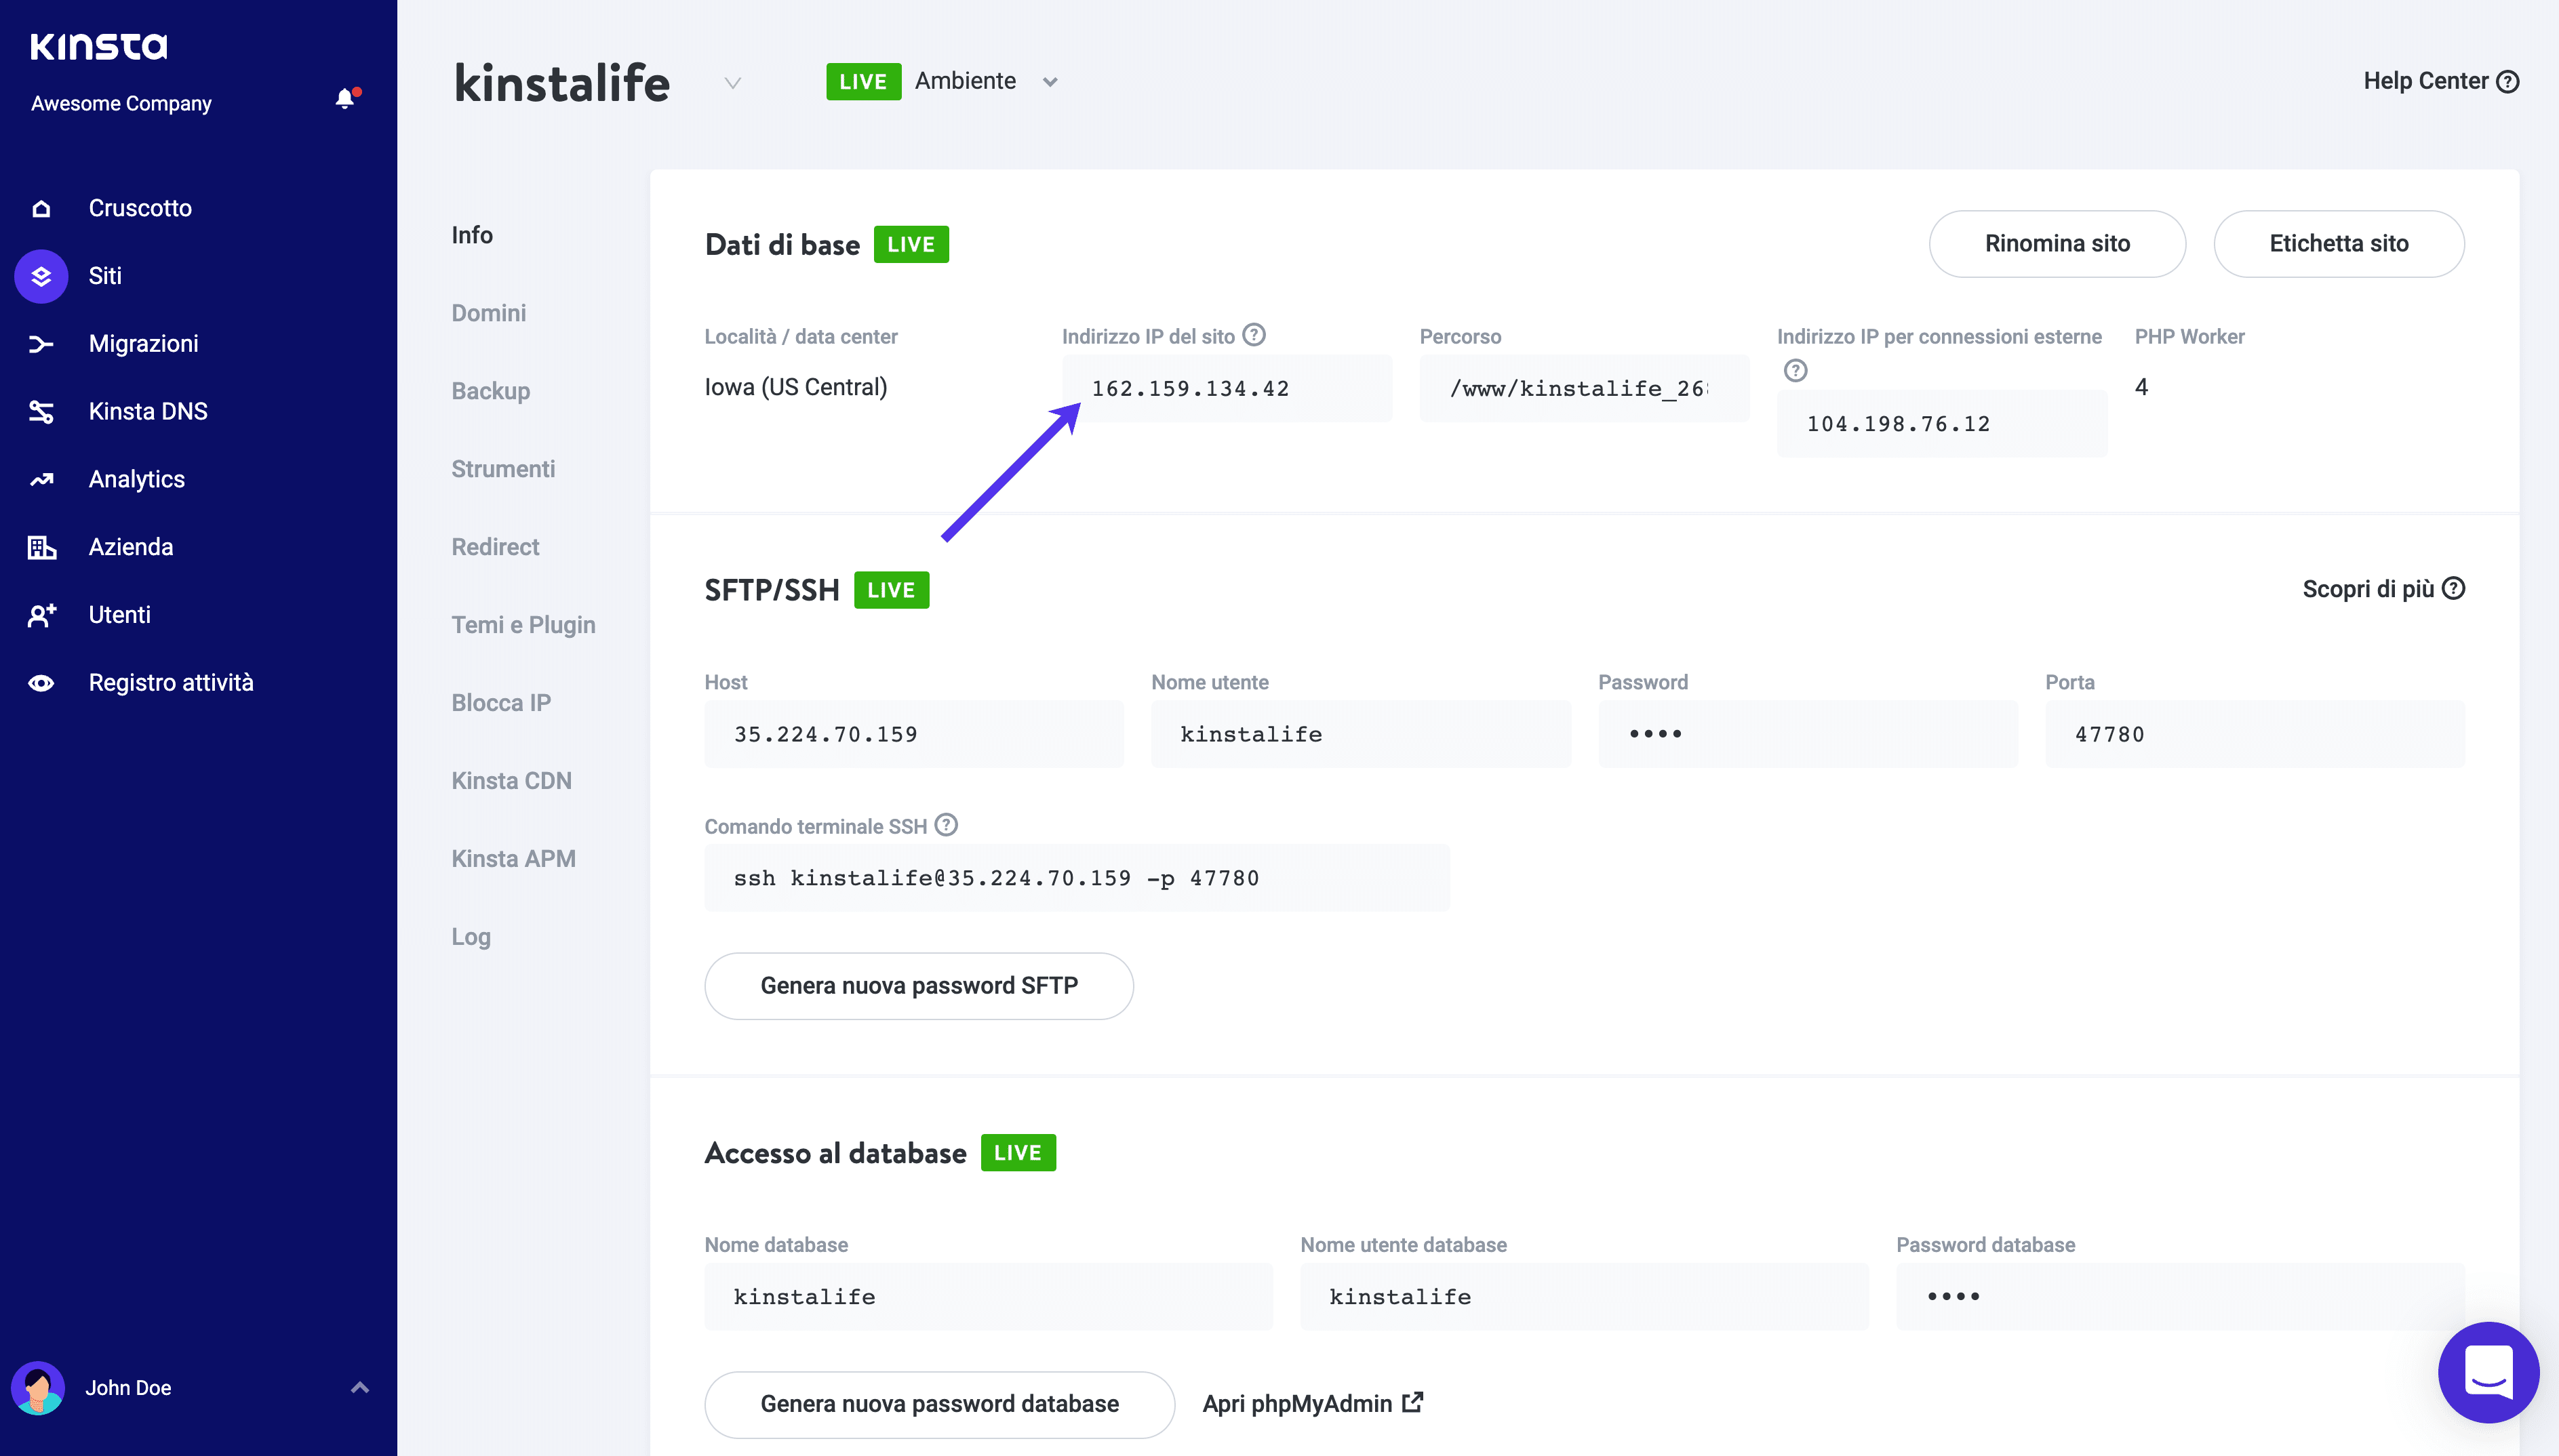Click the Rinomina sito button
Viewport: 2559px width, 1456px height.
pyautogui.click(x=2057, y=243)
